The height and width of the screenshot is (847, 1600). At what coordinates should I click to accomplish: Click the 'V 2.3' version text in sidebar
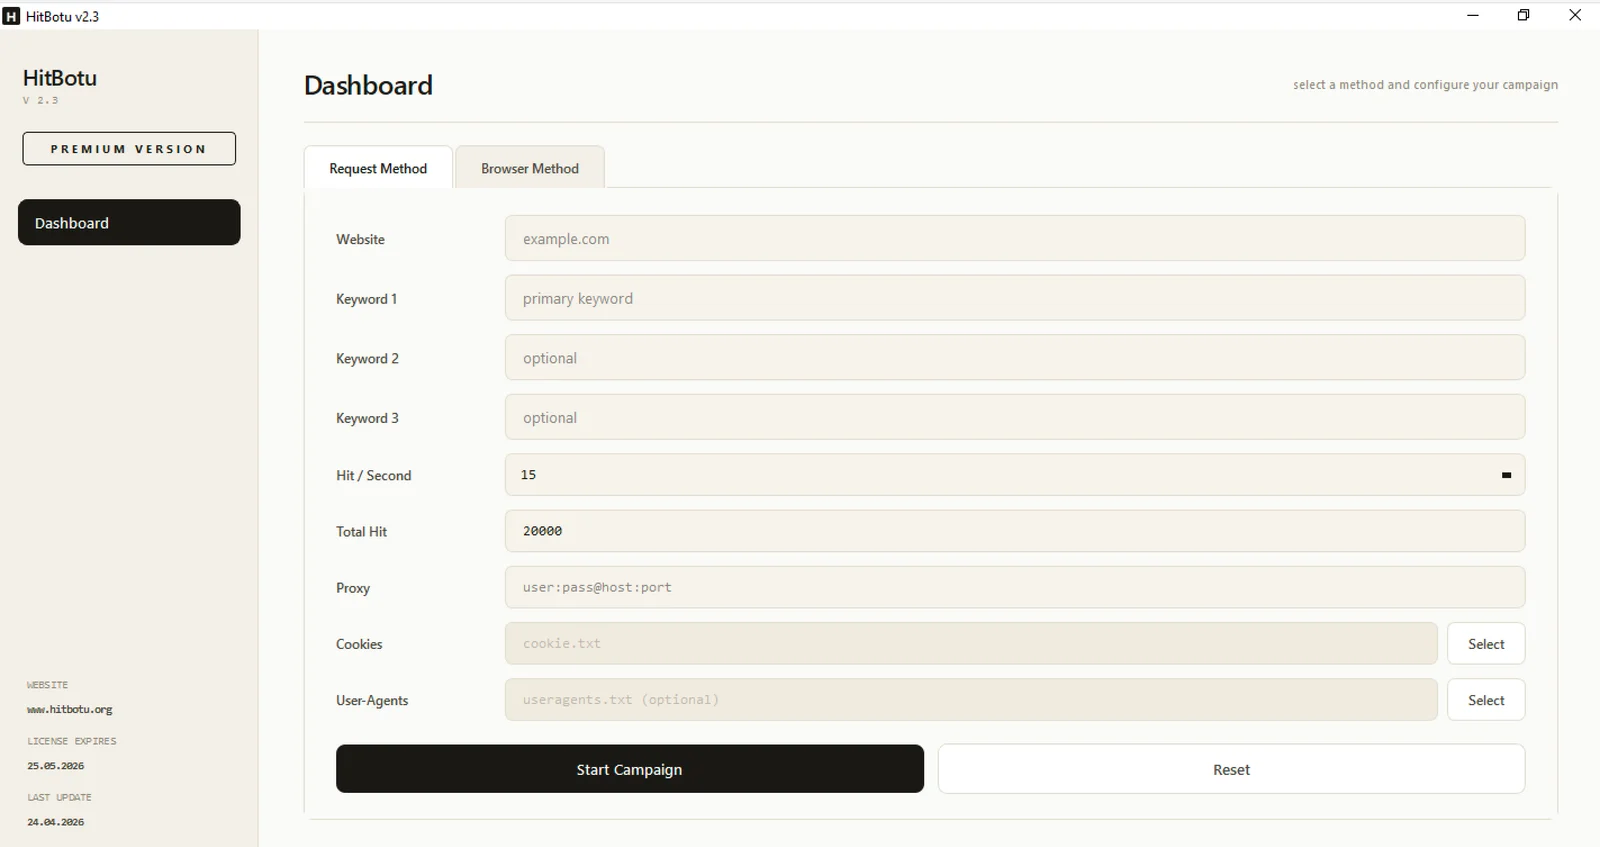(41, 101)
